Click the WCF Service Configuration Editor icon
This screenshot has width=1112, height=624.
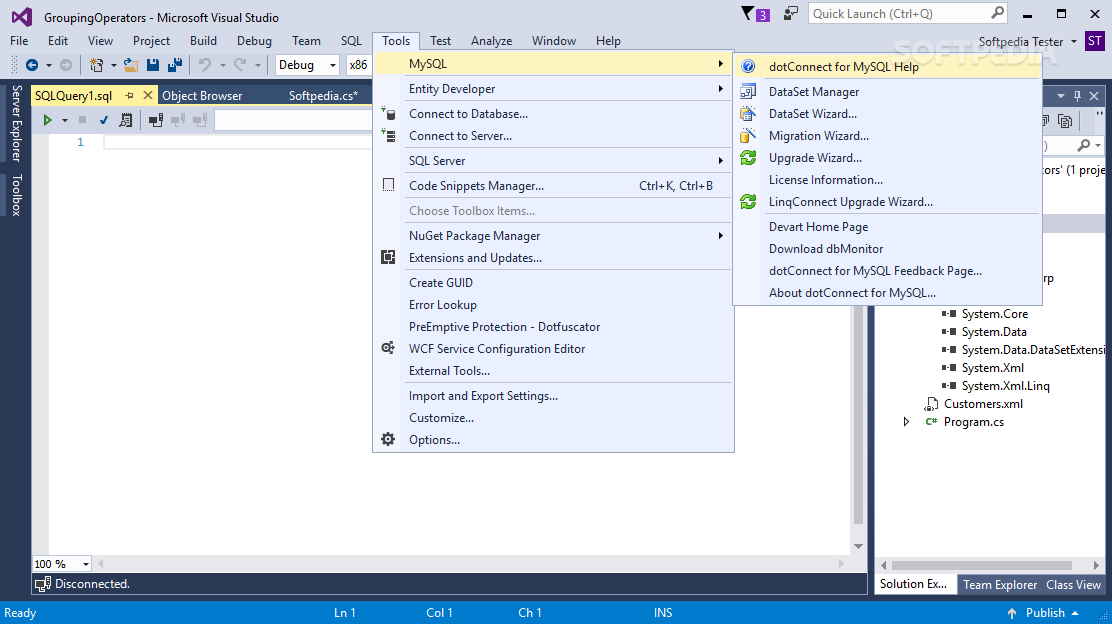[x=388, y=348]
